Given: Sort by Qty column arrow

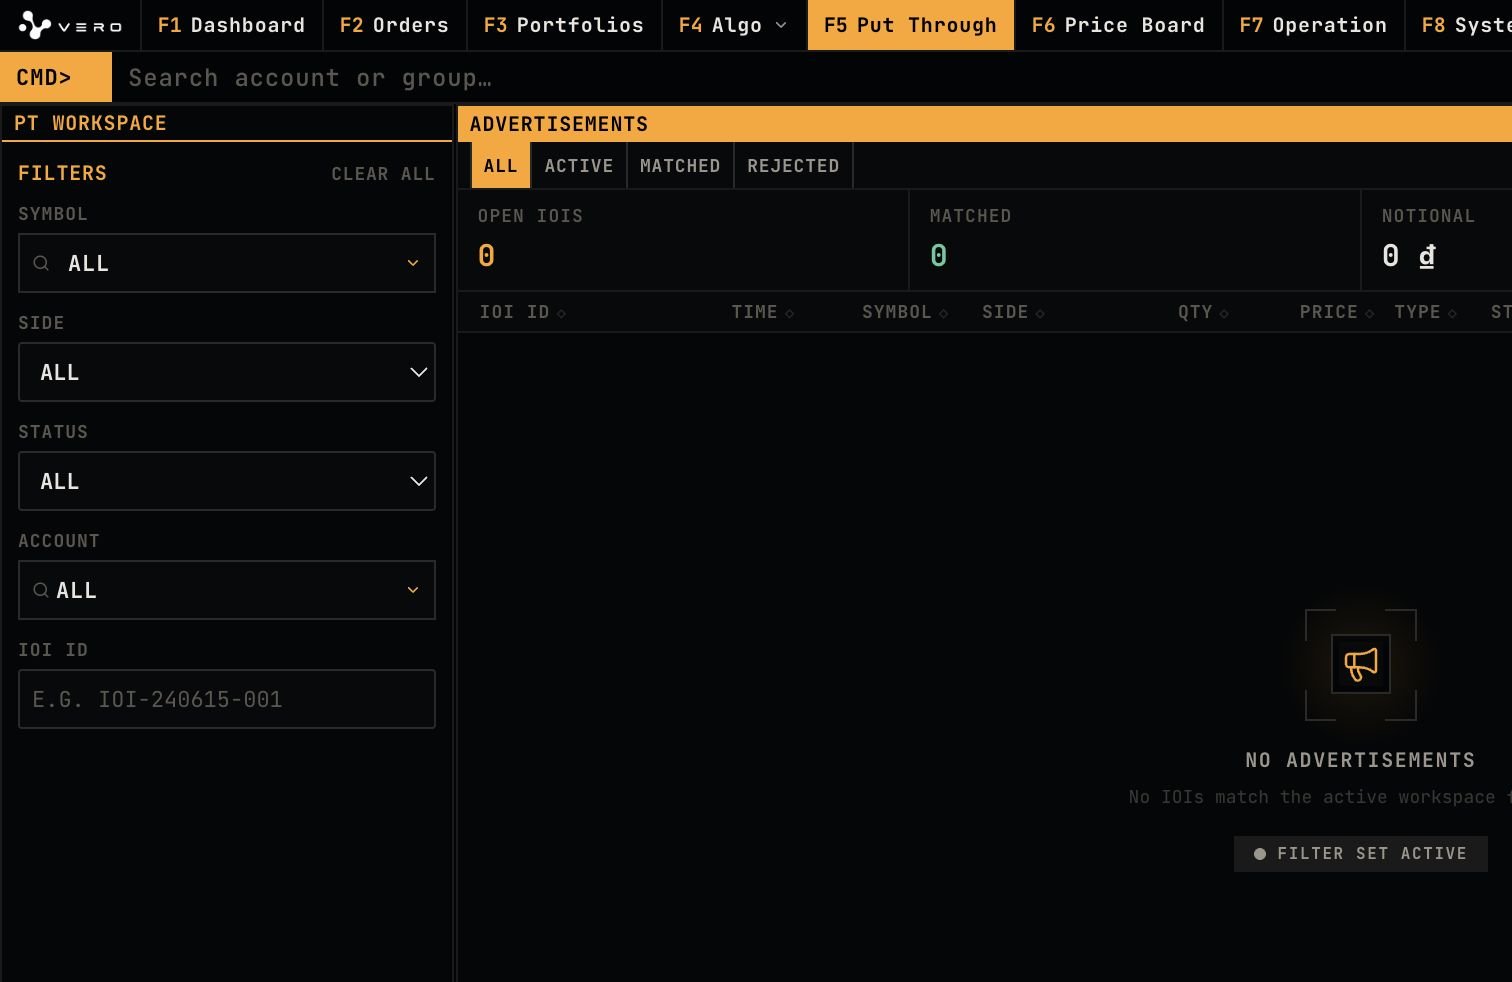Looking at the screenshot, I should (x=1224, y=313).
